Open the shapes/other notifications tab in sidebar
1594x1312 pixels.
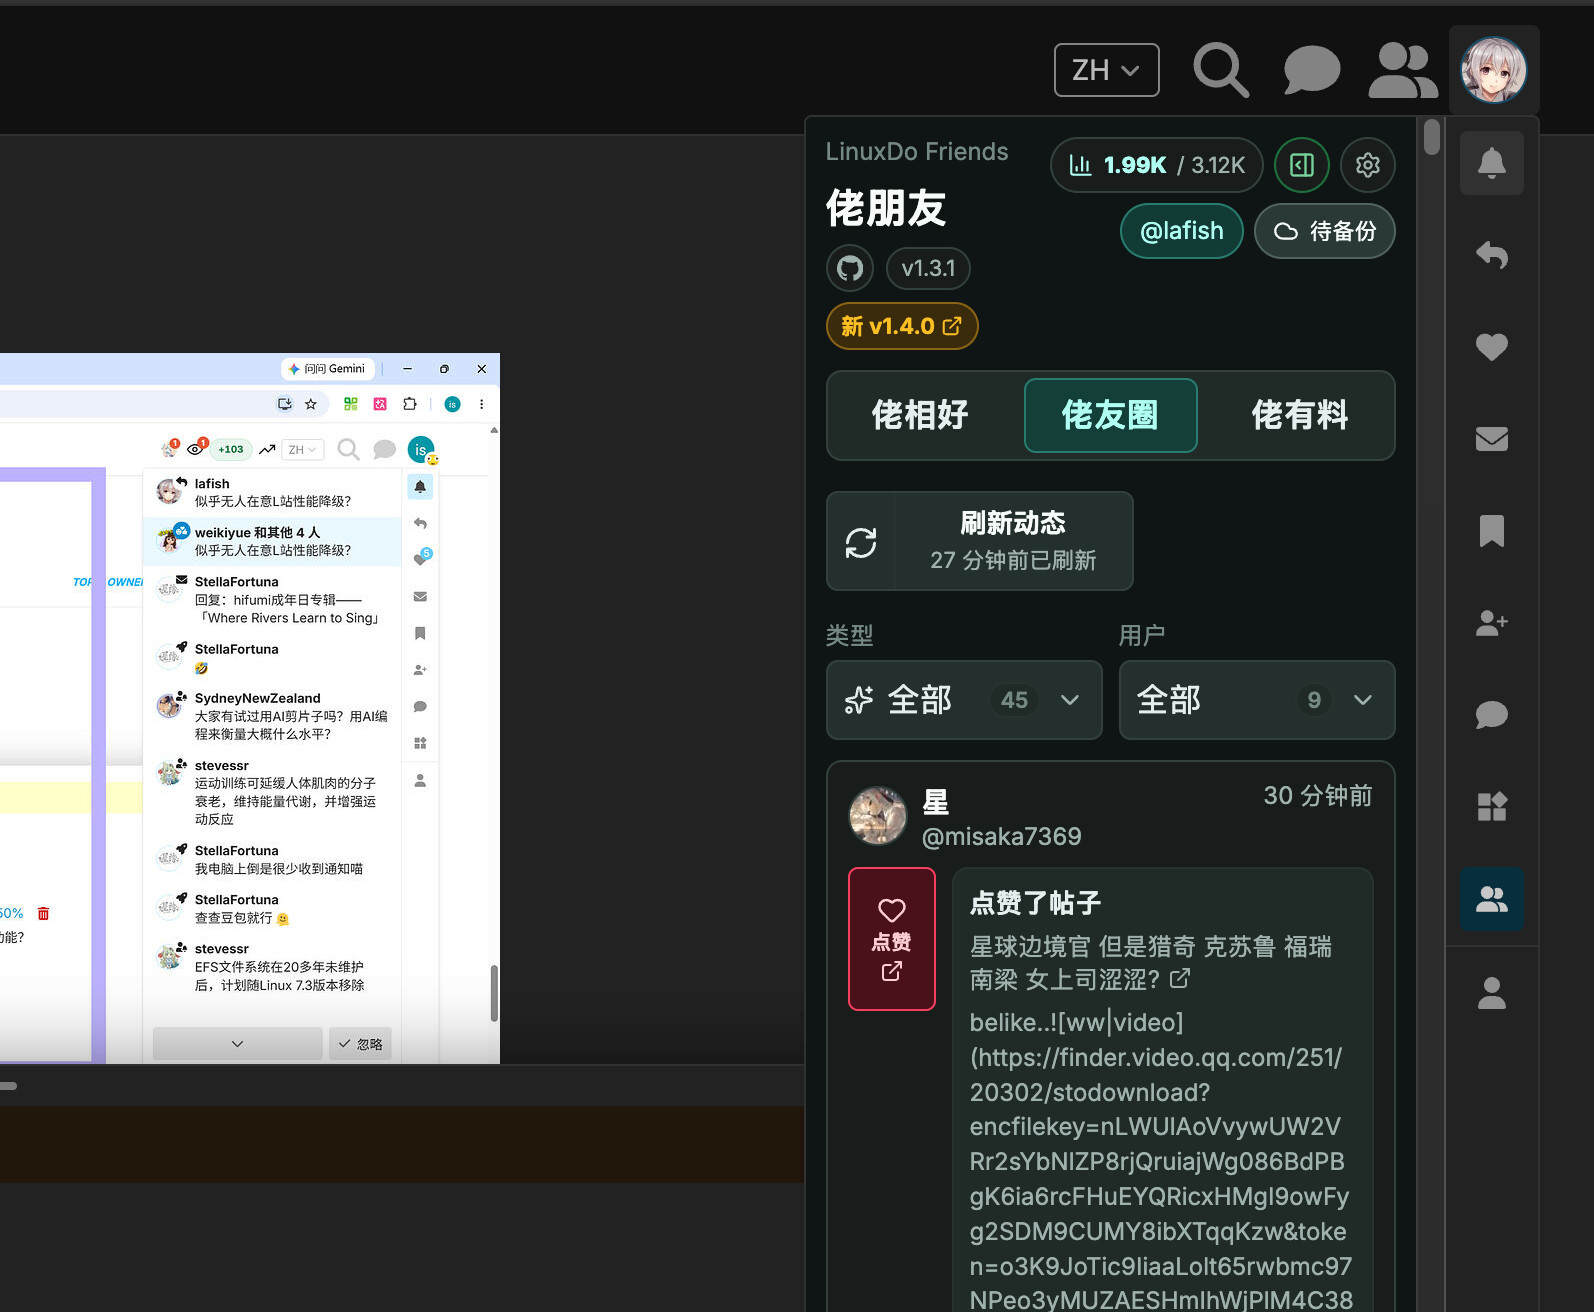pyautogui.click(x=1491, y=807)
